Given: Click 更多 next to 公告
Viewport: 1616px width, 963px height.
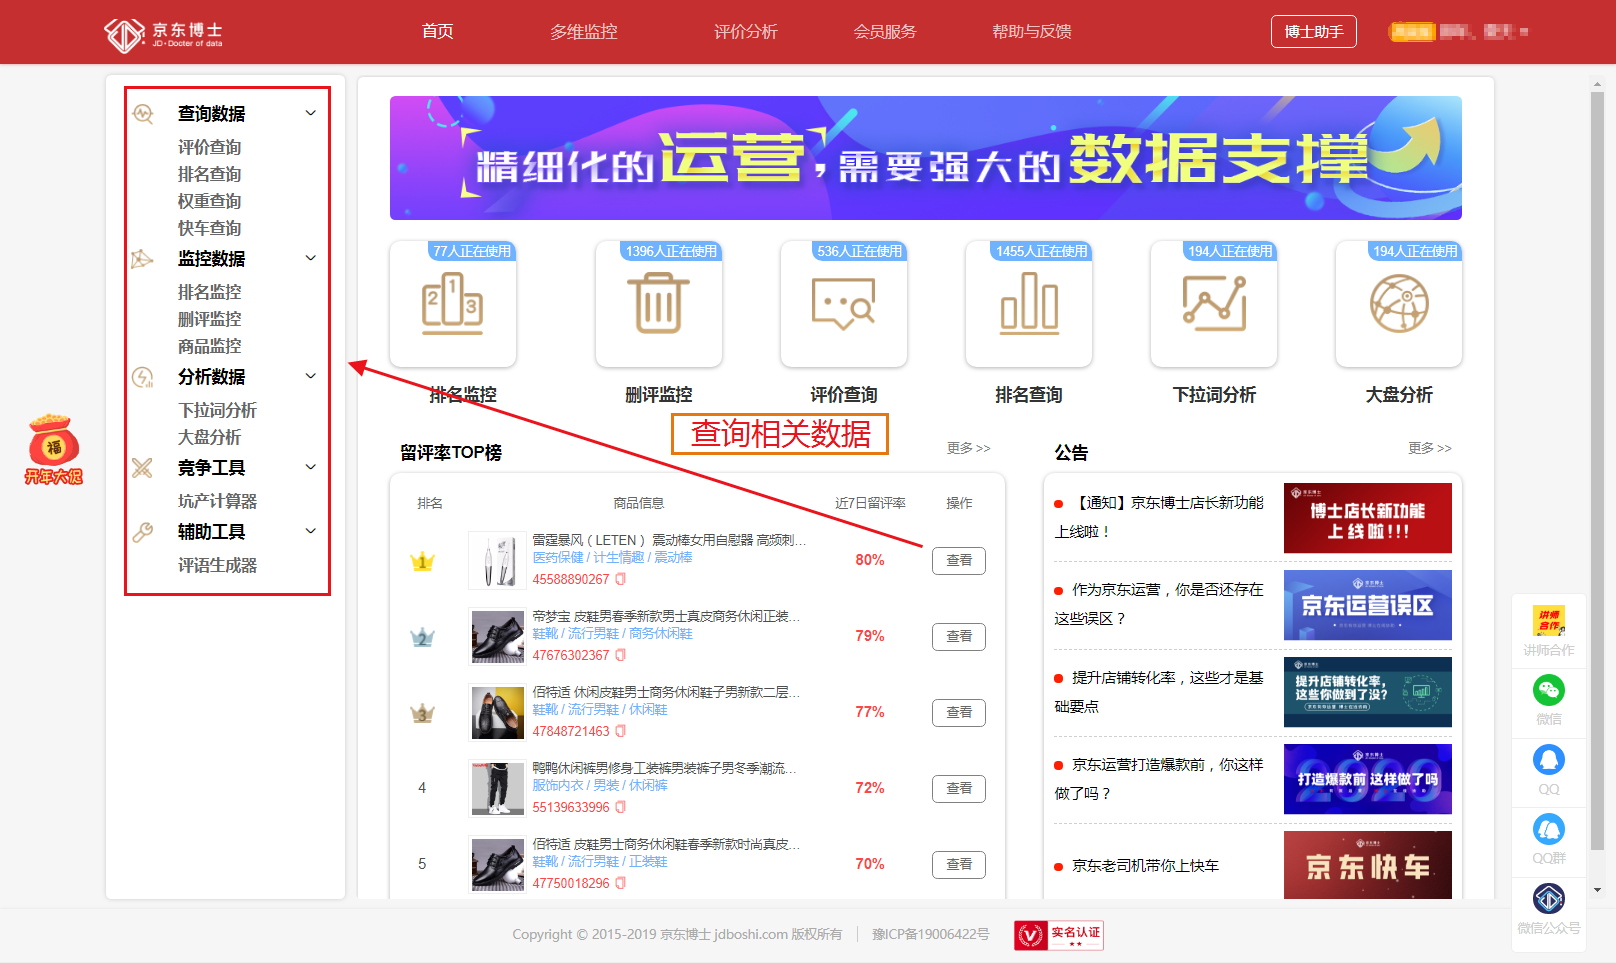Looking at the screenshot, I should (x=1430, y=448).
